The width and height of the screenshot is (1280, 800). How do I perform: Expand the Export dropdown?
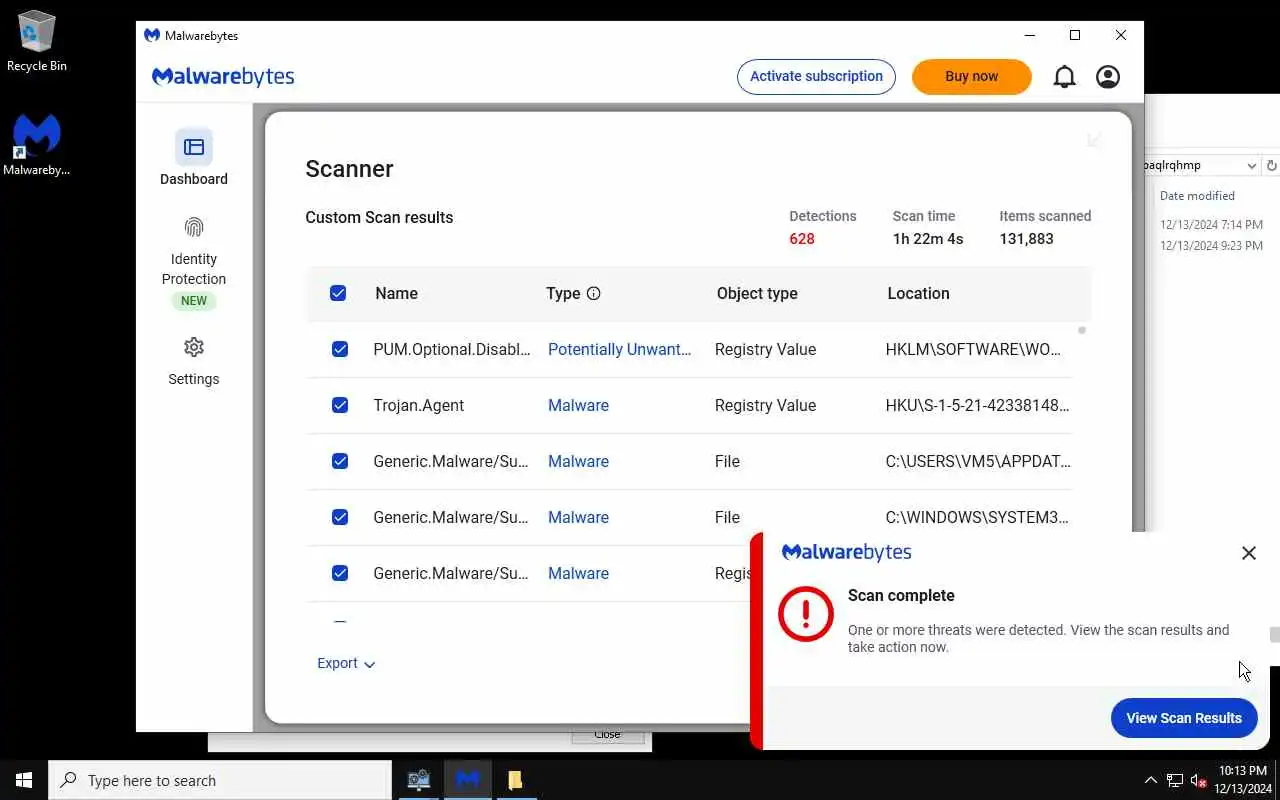tap(346, 663)
